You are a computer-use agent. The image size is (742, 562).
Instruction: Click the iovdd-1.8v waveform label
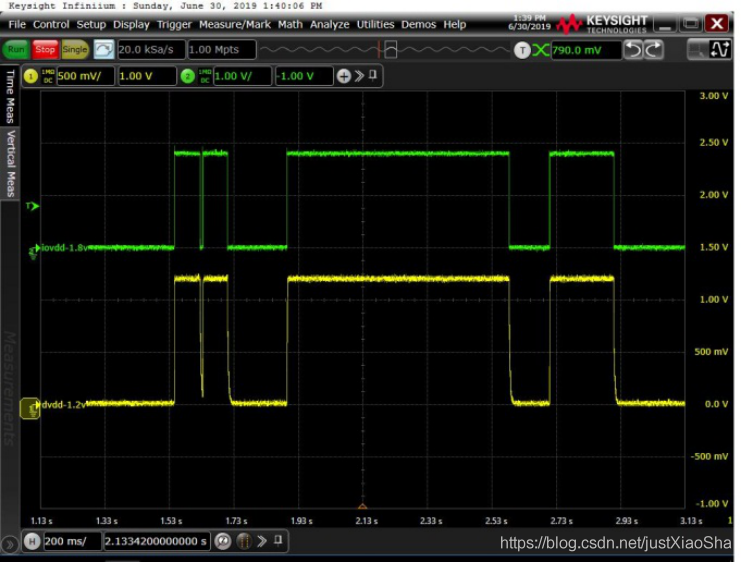tap(64, 248)
